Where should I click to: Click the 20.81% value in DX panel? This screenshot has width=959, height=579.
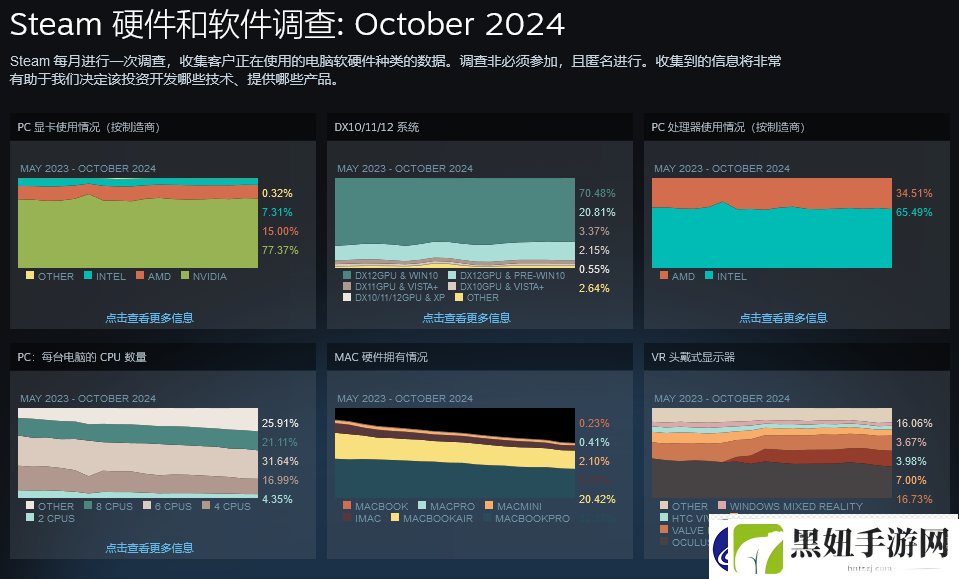click(597, 212)
